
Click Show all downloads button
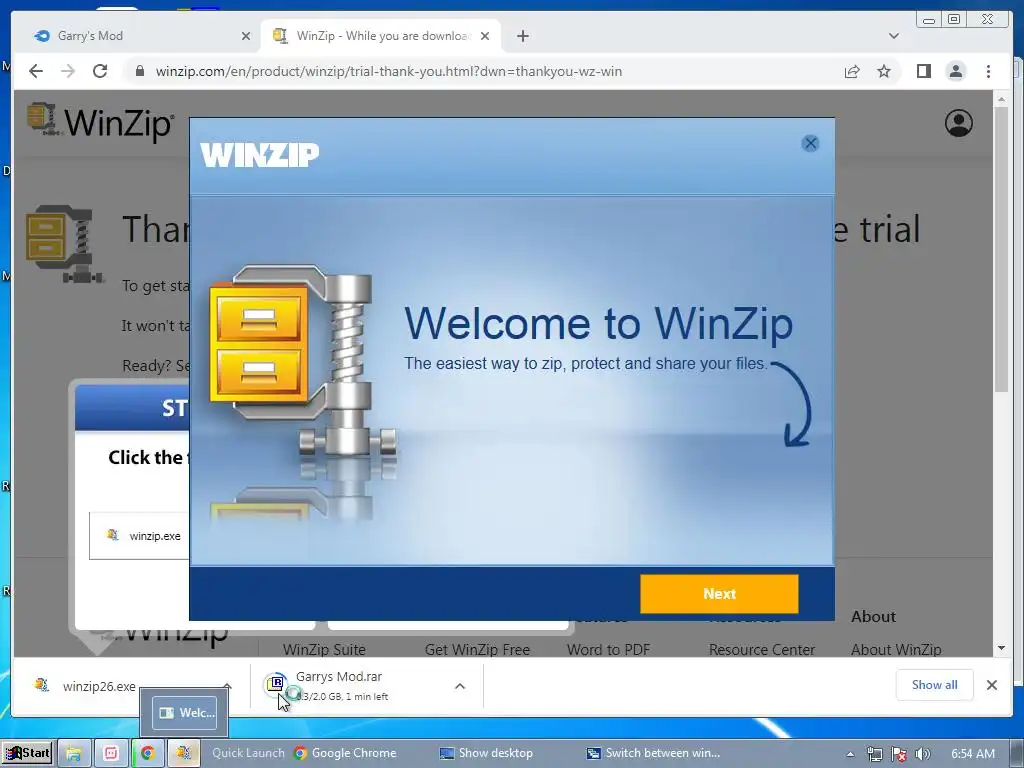(935, 684)
